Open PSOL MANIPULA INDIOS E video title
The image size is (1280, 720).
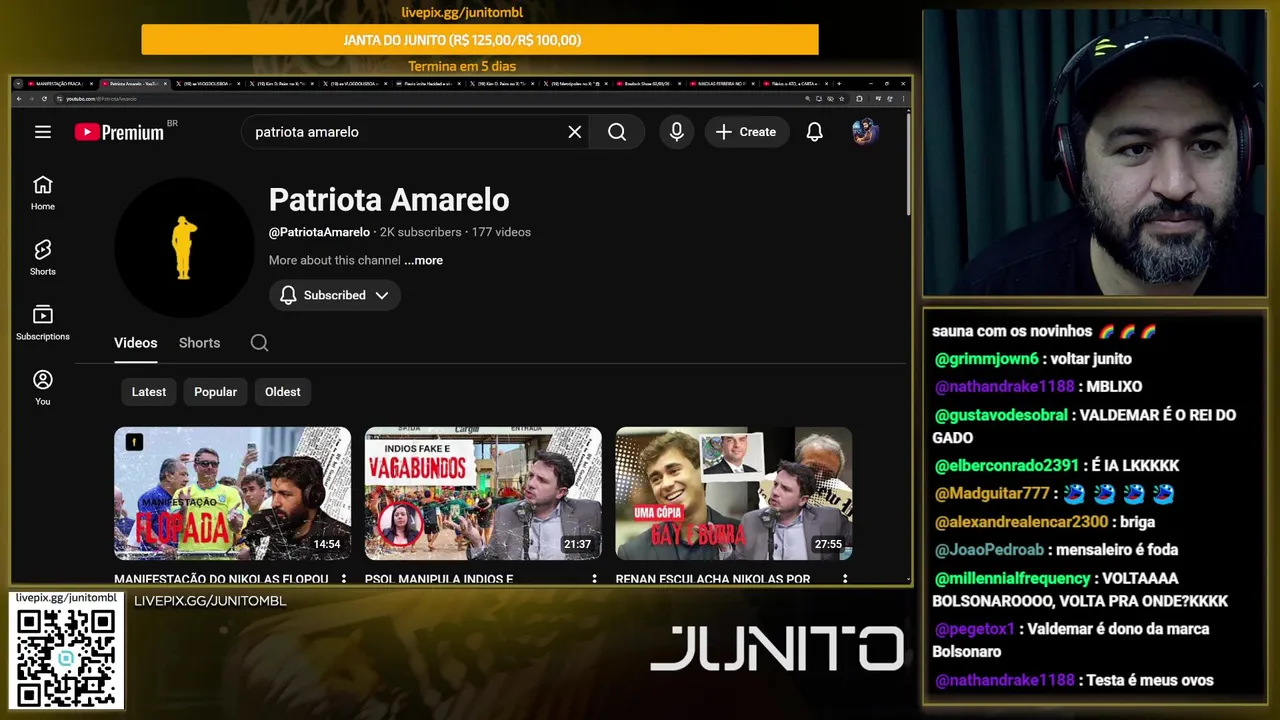[439, 579]
